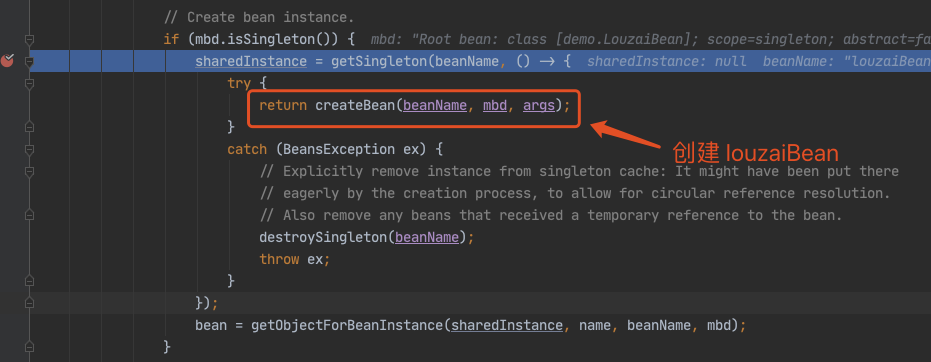The height and width of the screenshot is (362, 931).
Task: Click 'beanName' argument of createBean
Action: coord(435,106)
